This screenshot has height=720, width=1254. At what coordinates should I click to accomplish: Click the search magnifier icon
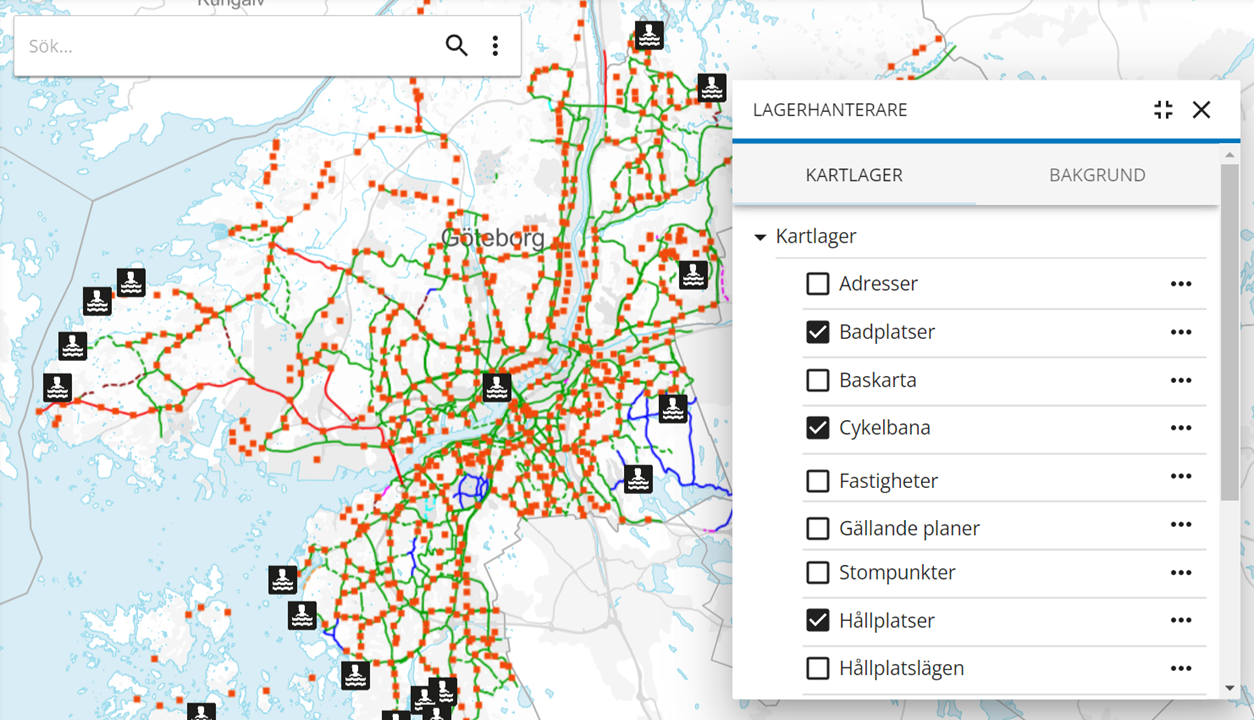point(457,45)
